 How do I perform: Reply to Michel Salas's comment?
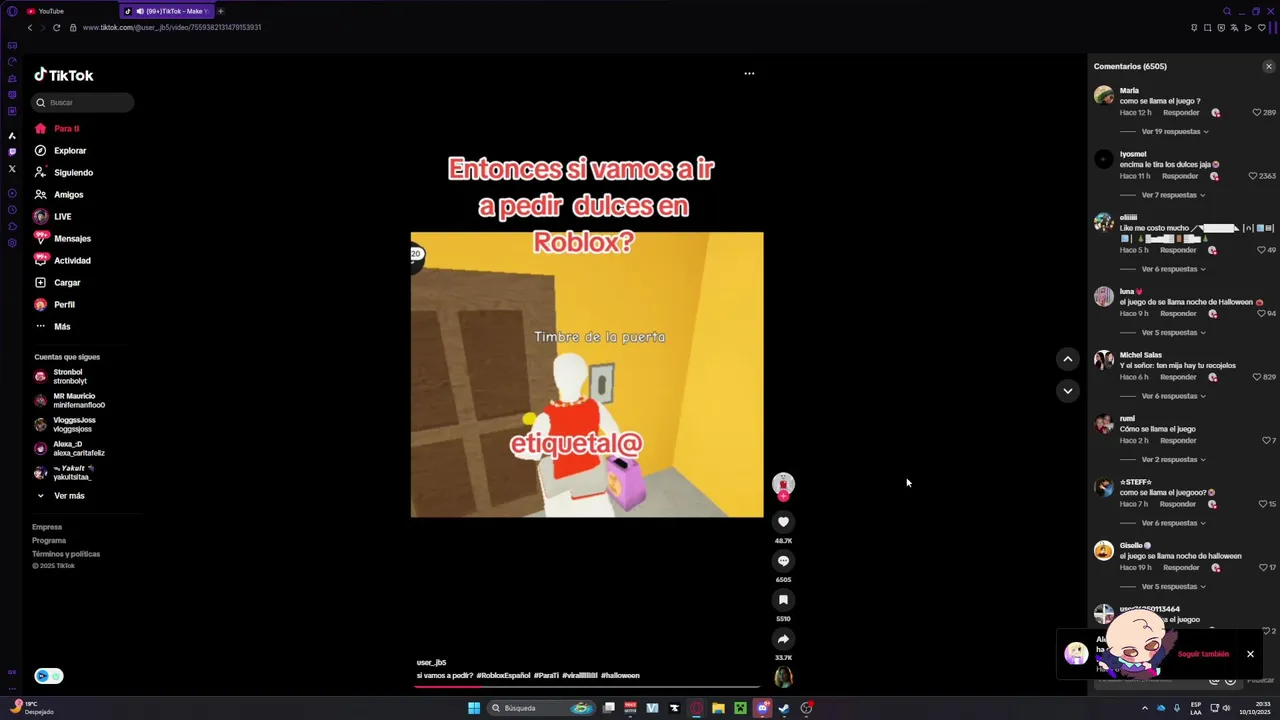[1178, 377]
